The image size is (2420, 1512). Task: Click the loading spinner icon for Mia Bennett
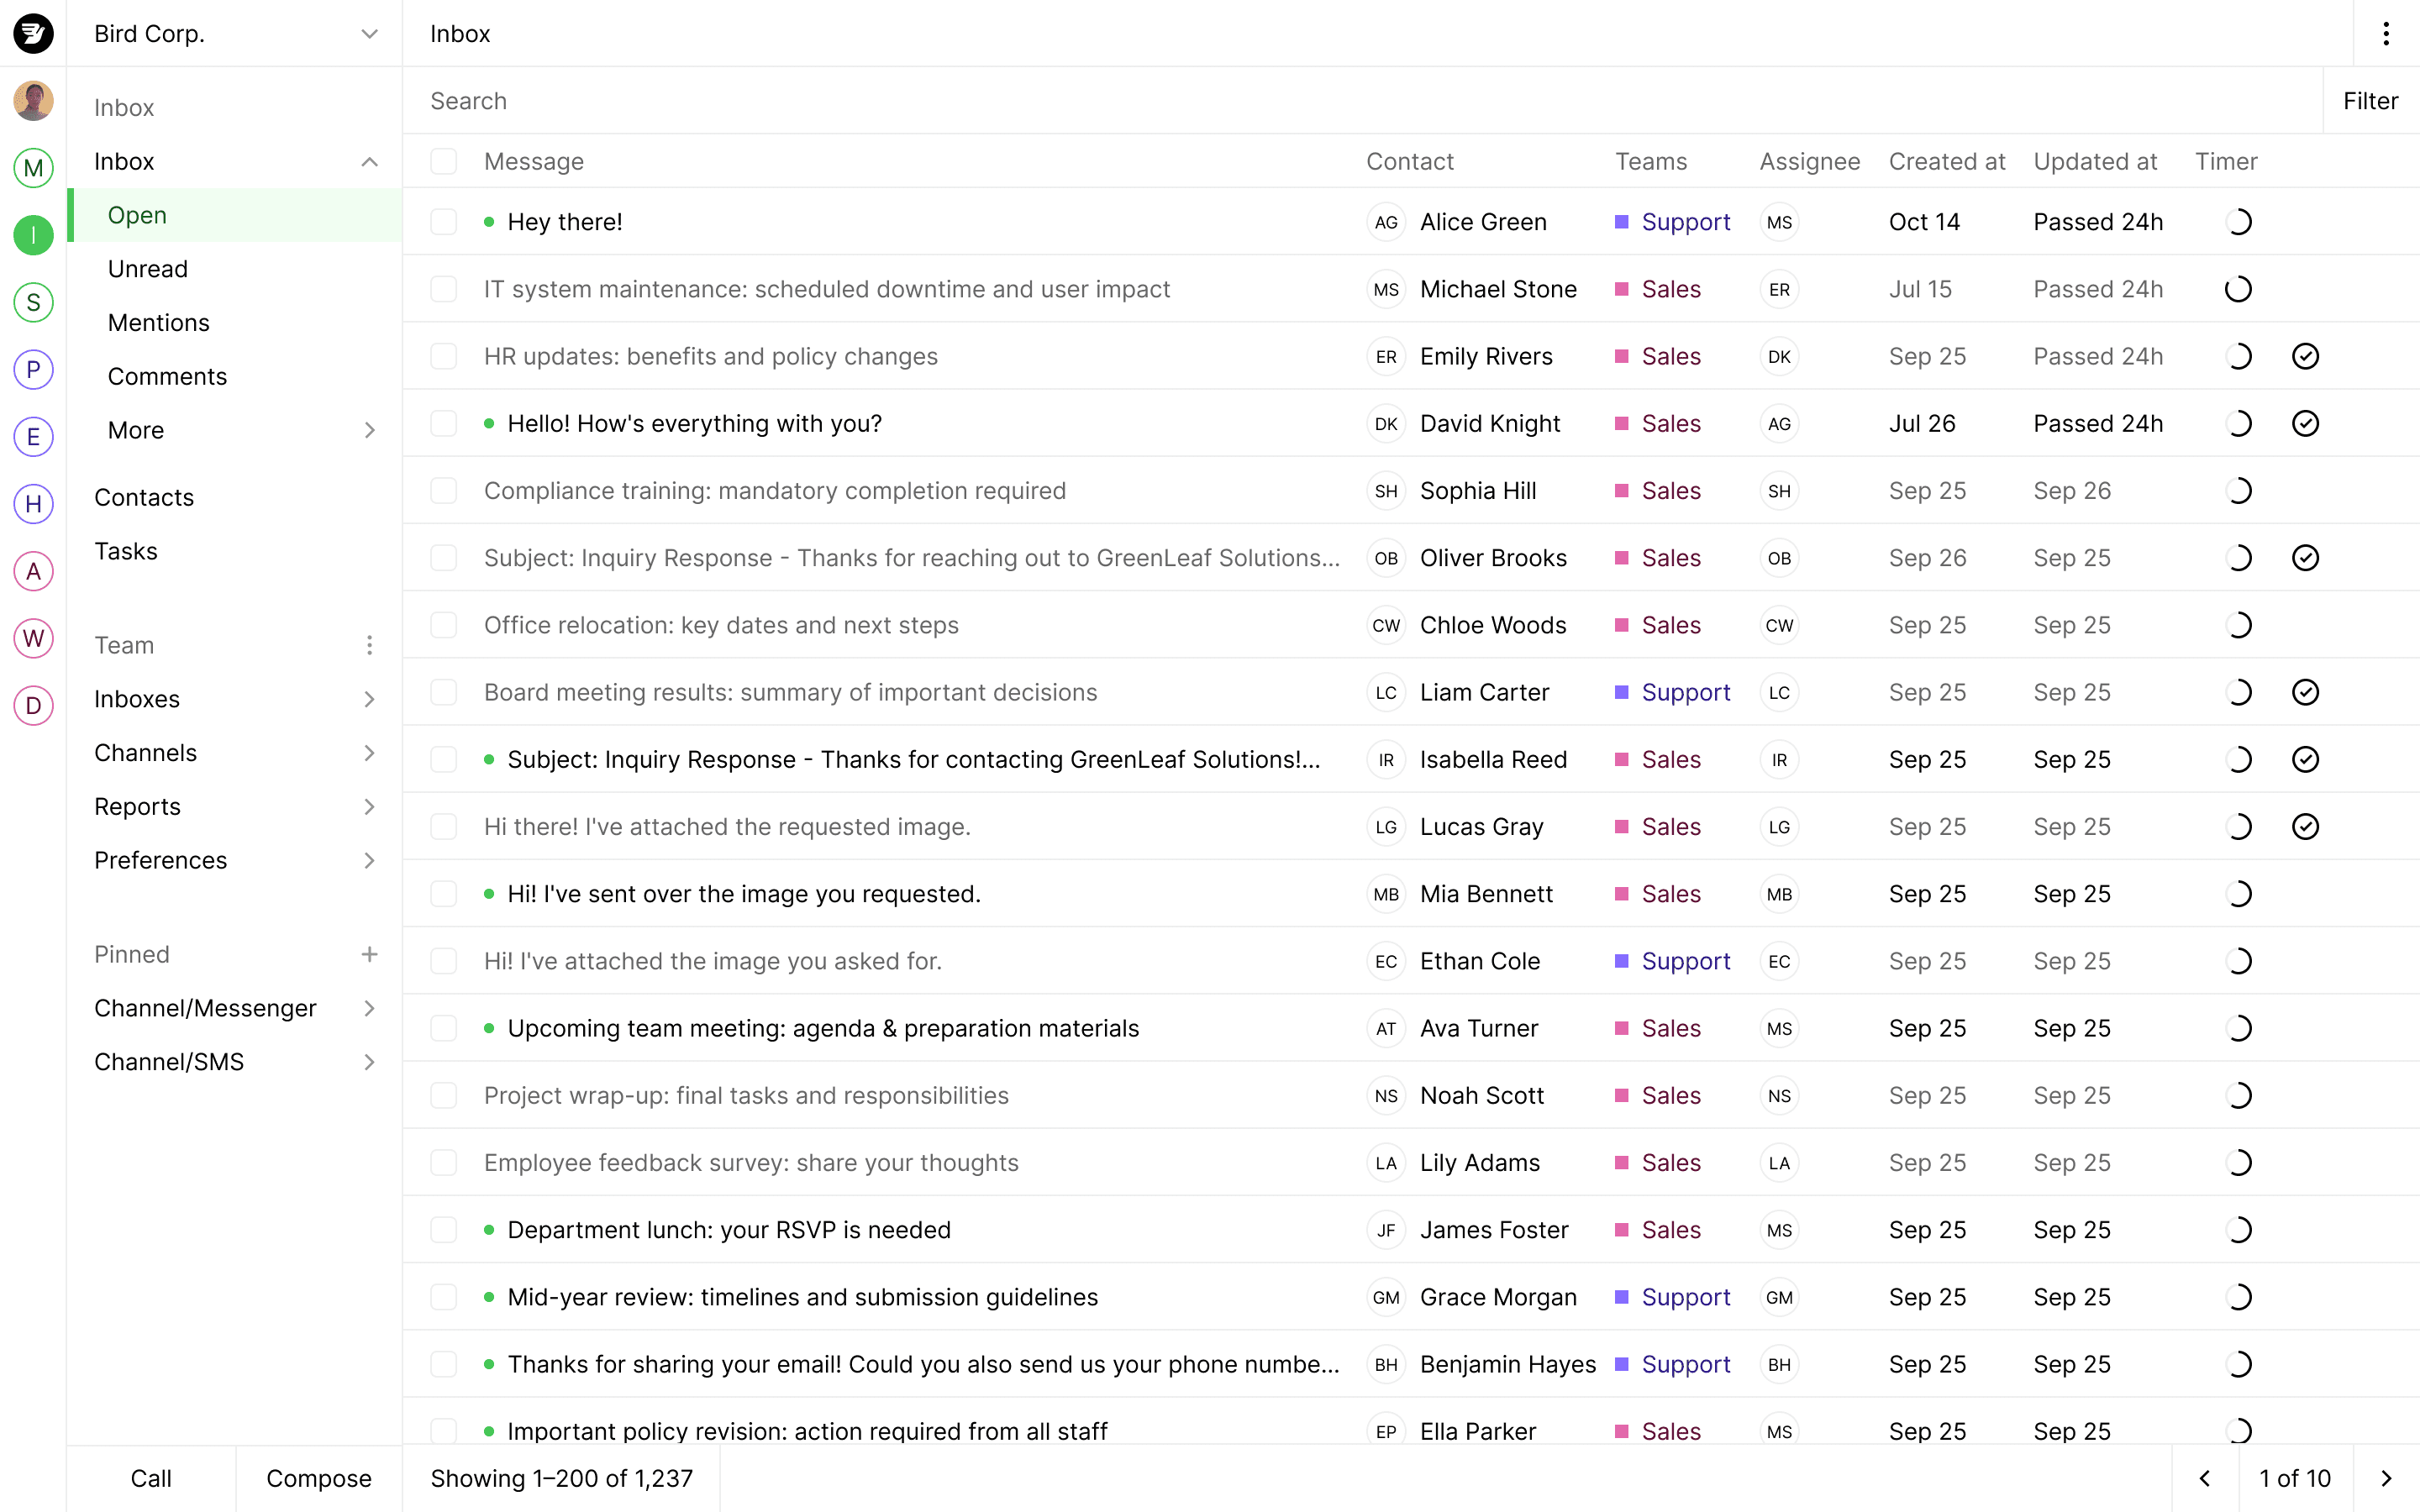click(x=2237, y=894)
